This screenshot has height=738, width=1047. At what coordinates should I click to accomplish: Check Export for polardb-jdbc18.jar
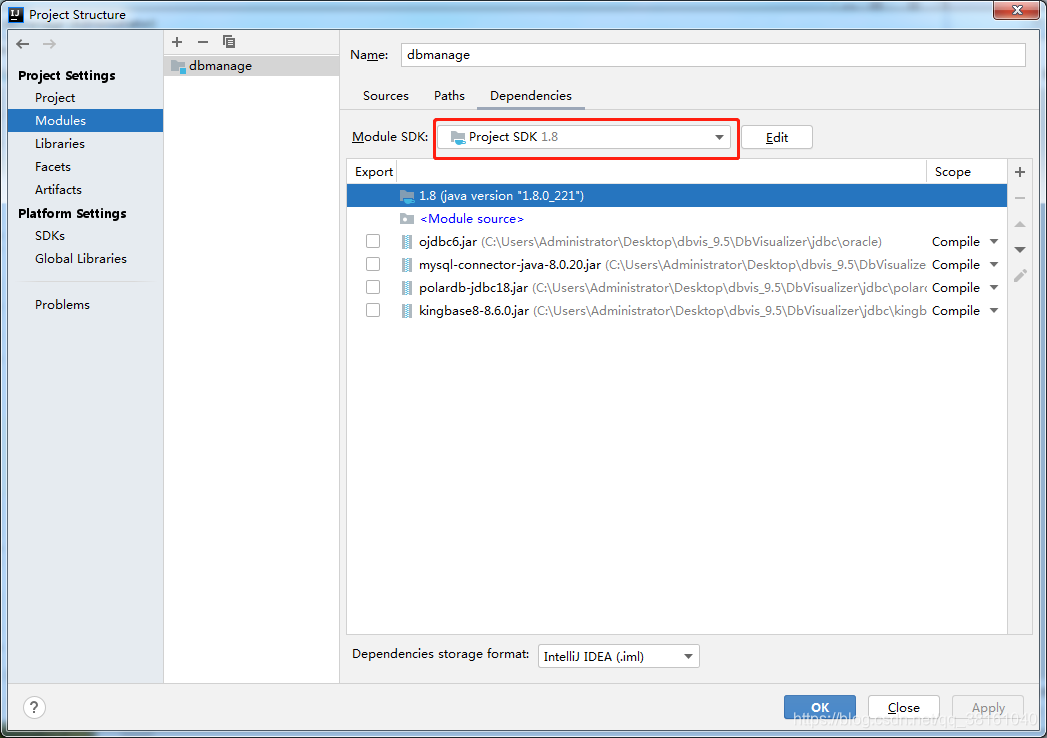373,287
